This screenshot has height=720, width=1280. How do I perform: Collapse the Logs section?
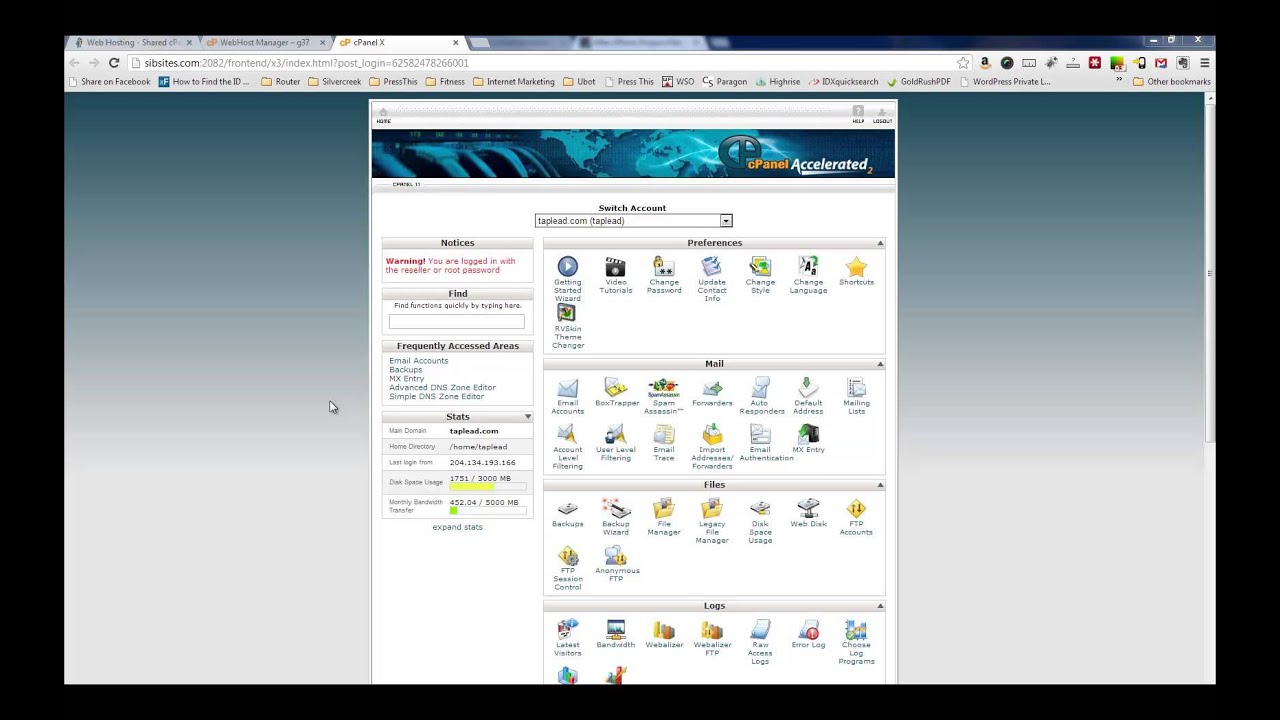[880, 606]
